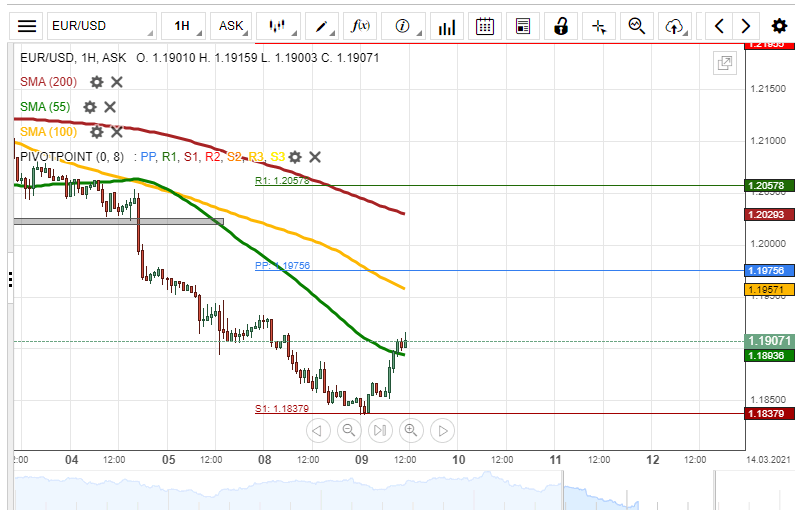Click the SMA (55) indicator label
This screenshot has height=518, width=806.
[45, 107]
